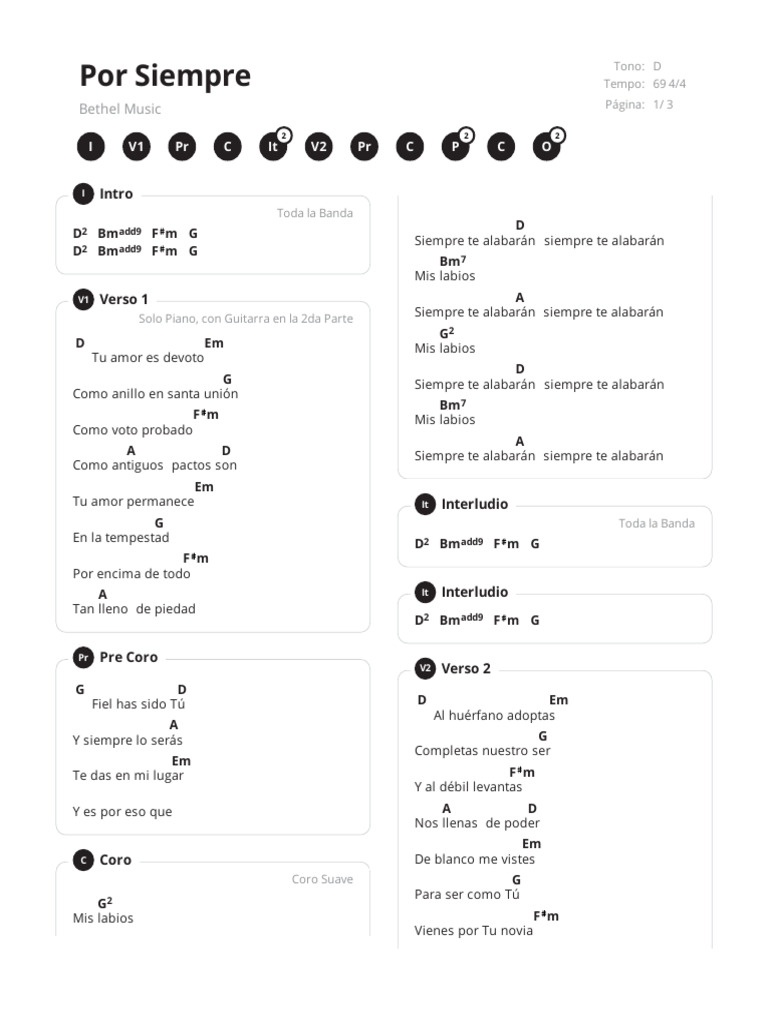Click the "C" badge beside the Coro heading
Viewport: 768px width, 1024px height.
tap(83, 860)
